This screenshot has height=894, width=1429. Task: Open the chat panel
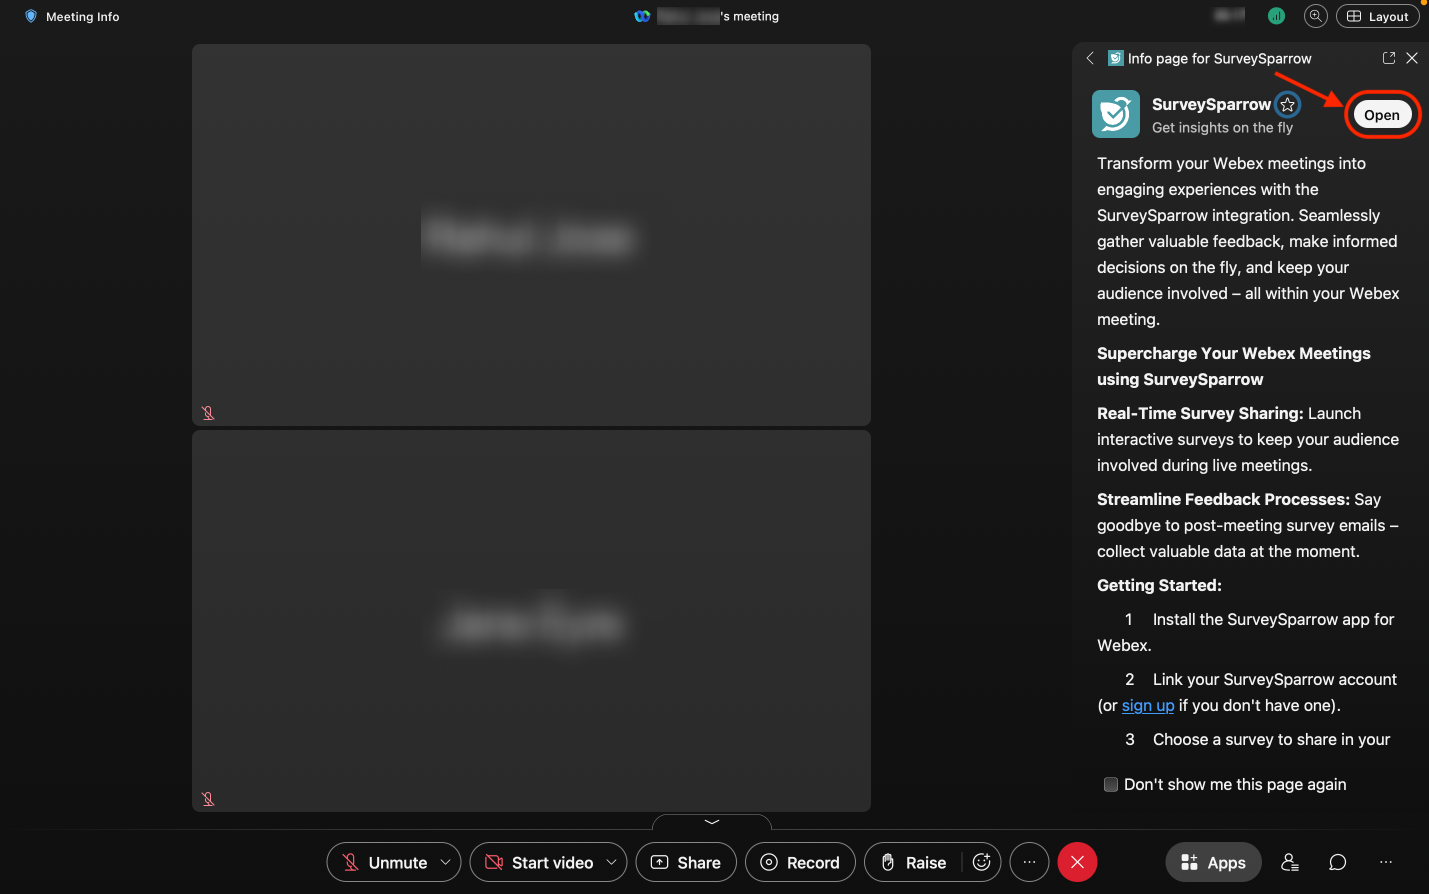click(x=1337, y=862)
